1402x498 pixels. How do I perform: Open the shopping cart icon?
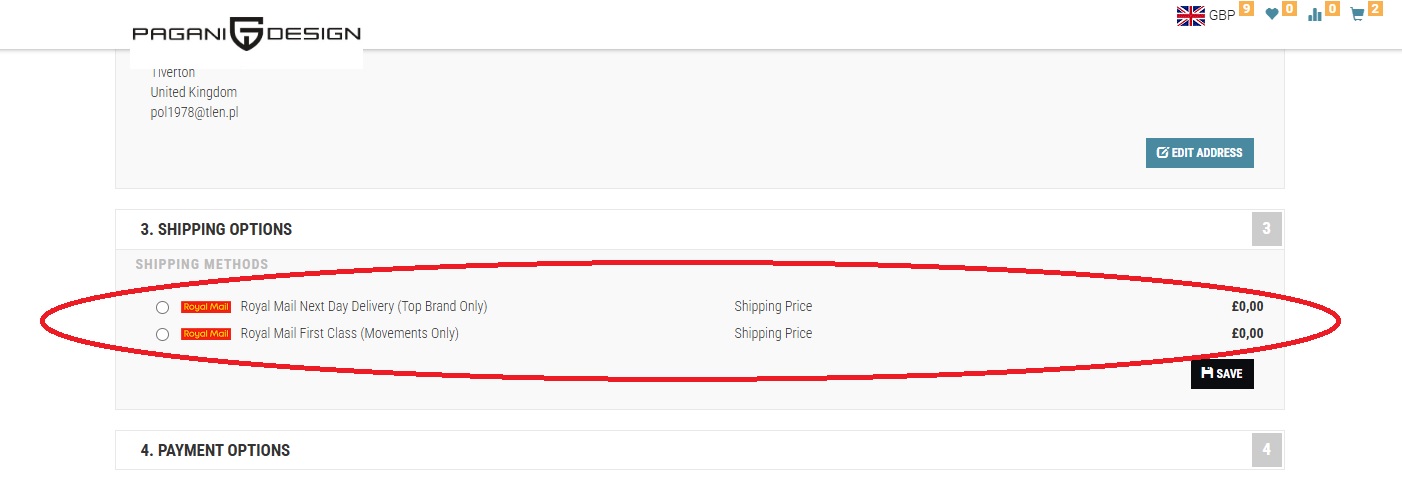pyautogui.click(x=1357, y=15)
